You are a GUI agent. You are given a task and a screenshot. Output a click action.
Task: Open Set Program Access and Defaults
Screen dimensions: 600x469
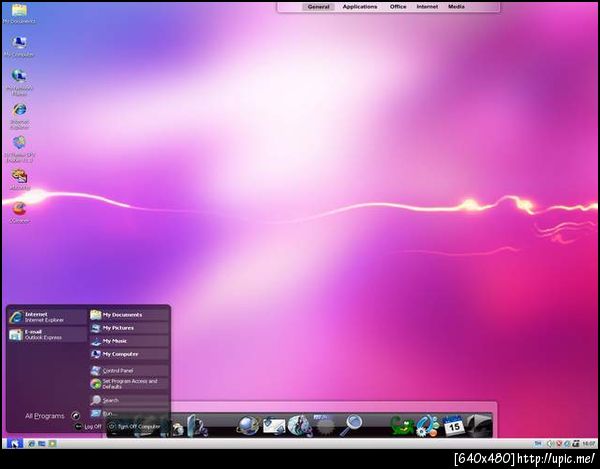click(129, 384)
